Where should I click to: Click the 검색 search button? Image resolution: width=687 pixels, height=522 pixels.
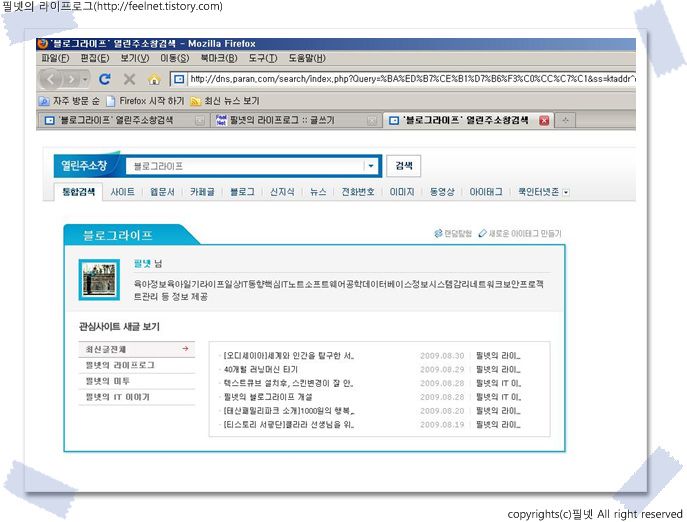pos(404,166)
